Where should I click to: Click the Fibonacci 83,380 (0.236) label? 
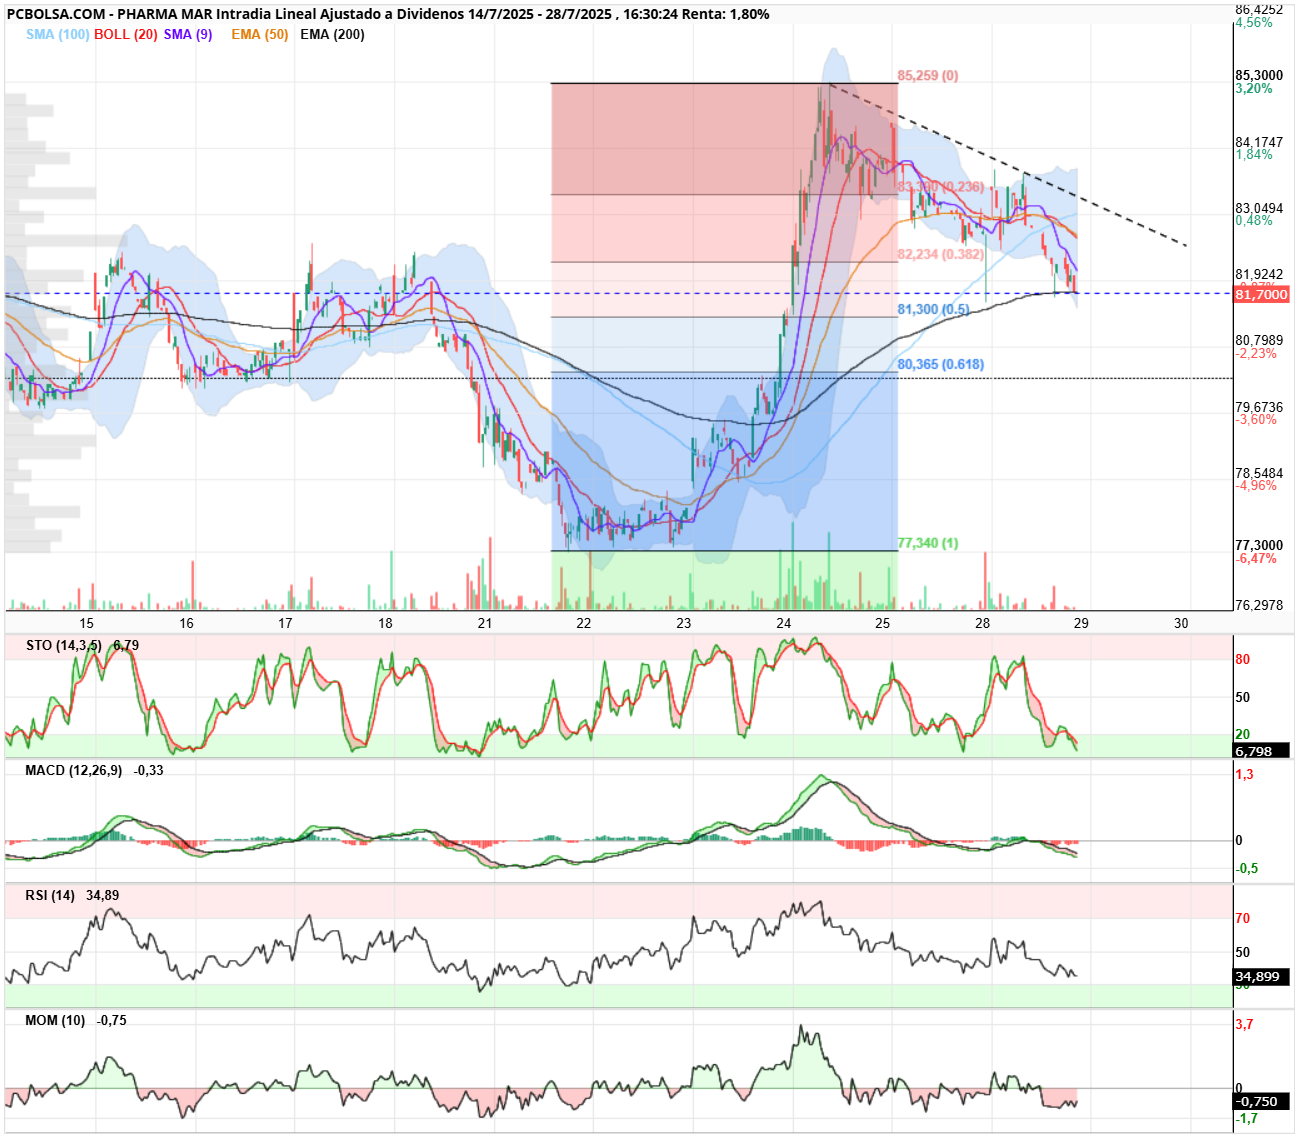pyautogui.click(x=940, y=187)
